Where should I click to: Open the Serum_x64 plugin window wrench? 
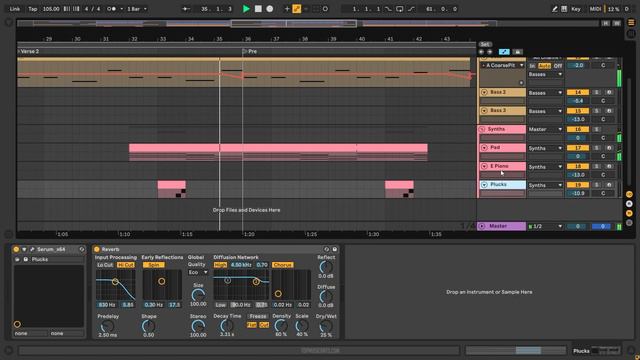pyautogui.click(x=32, y=249)
